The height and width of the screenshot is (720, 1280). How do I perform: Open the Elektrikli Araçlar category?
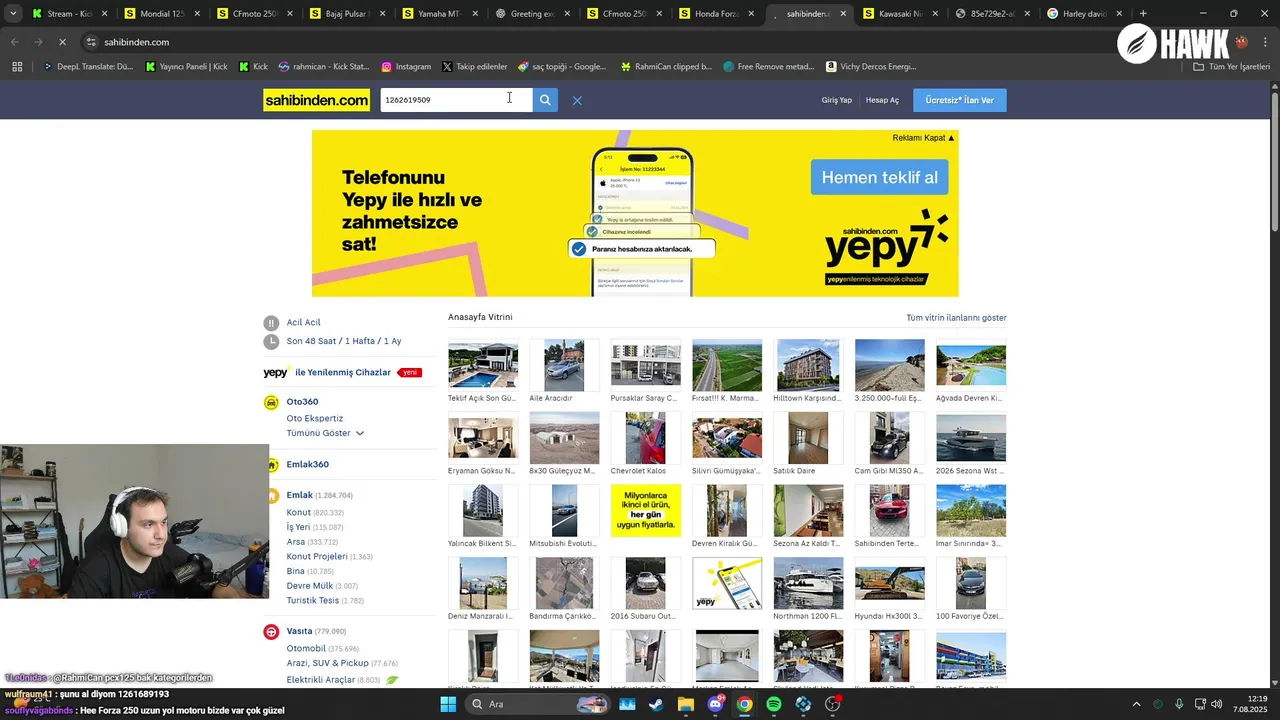321,680
